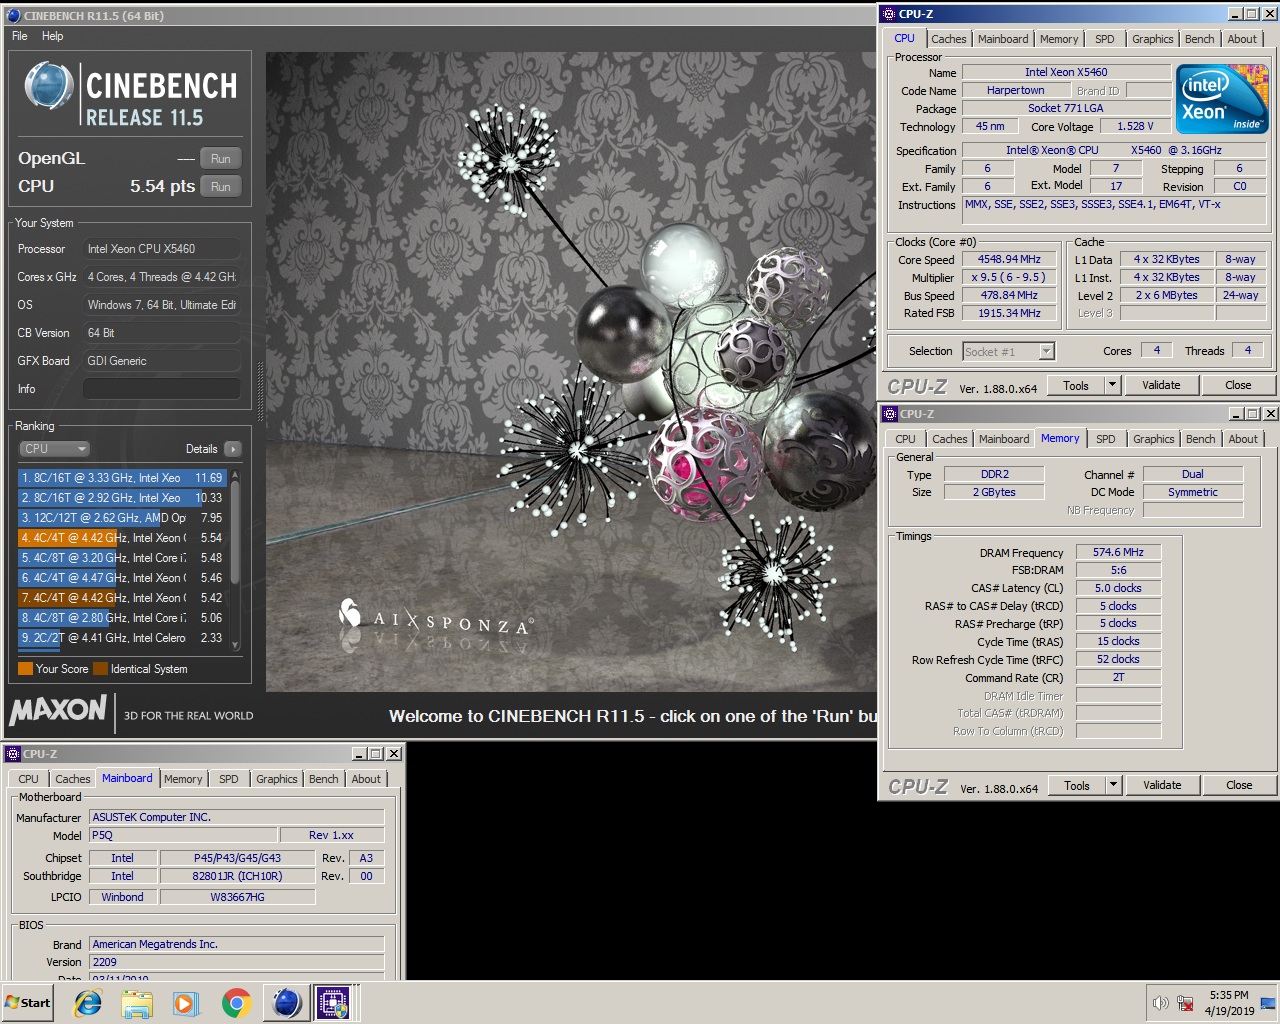Image resolution: width=1280 pixels, height=1024 pixels.
Task: Click the DRAM Frequency 574.6 MHz value
Action: point(1118,552)
